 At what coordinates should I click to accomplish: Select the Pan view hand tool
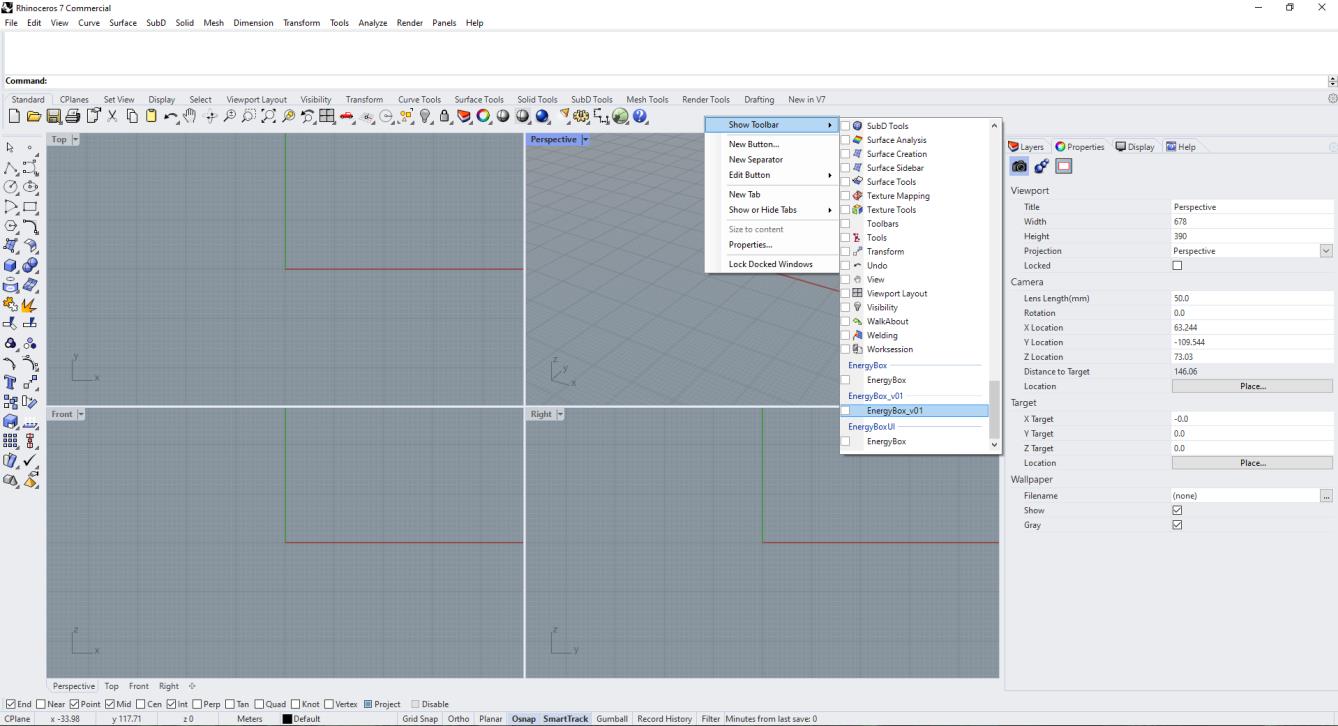190,117
